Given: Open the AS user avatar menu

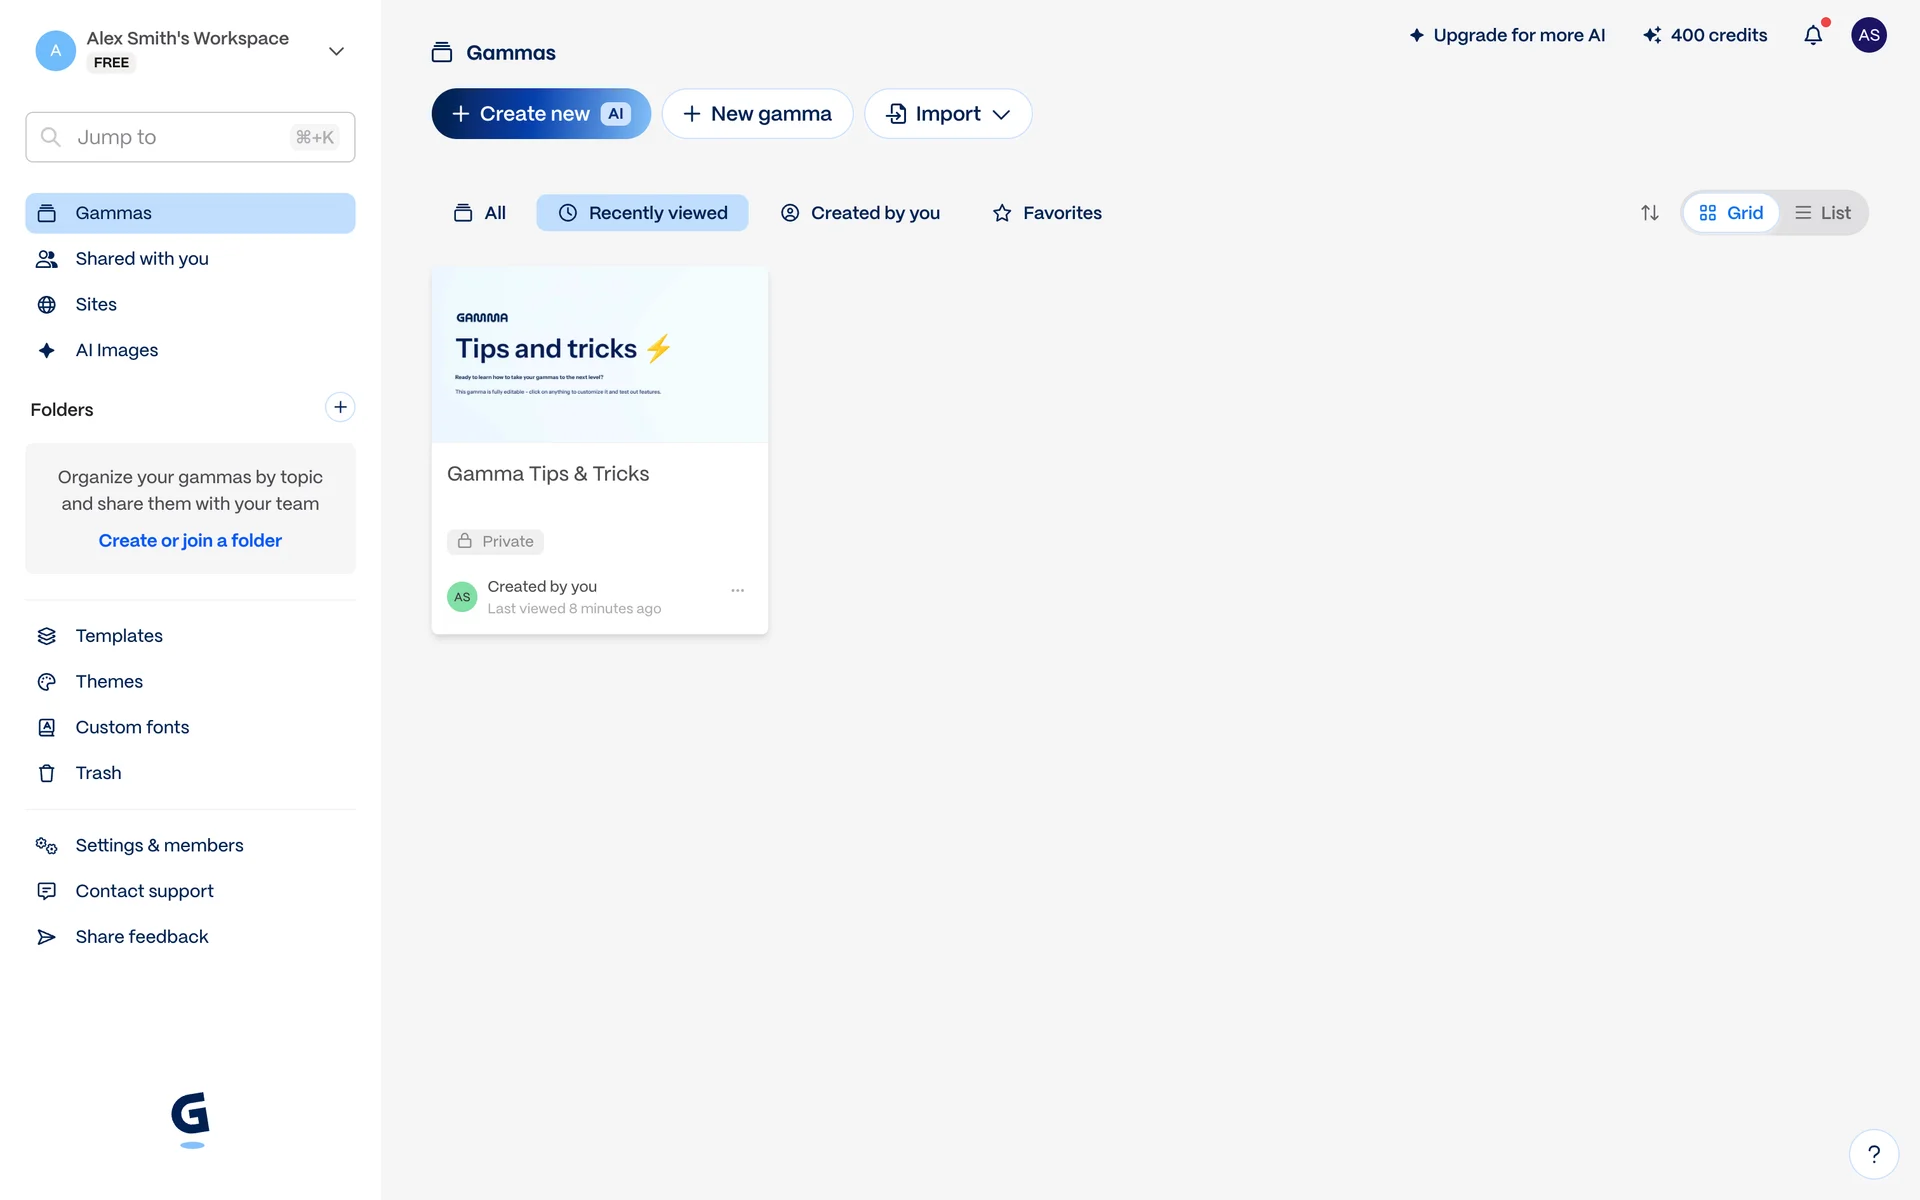Looking at the screenshot, I should (1868, 35).
